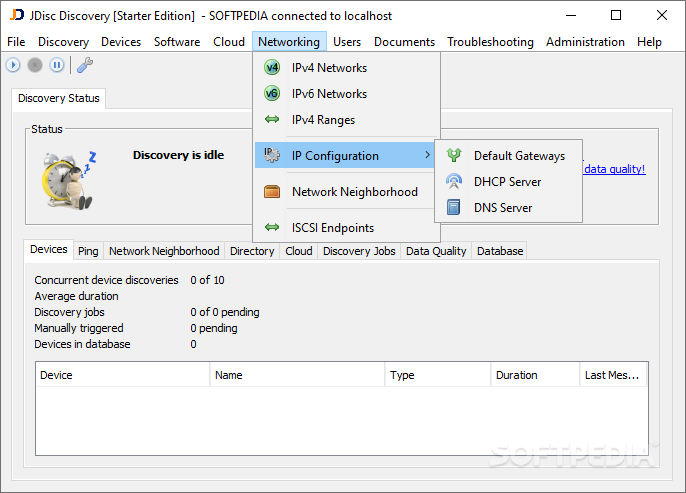Select ISCSI Endpoints menu entry
686x493 pixels.
click(x=347, y=227)
